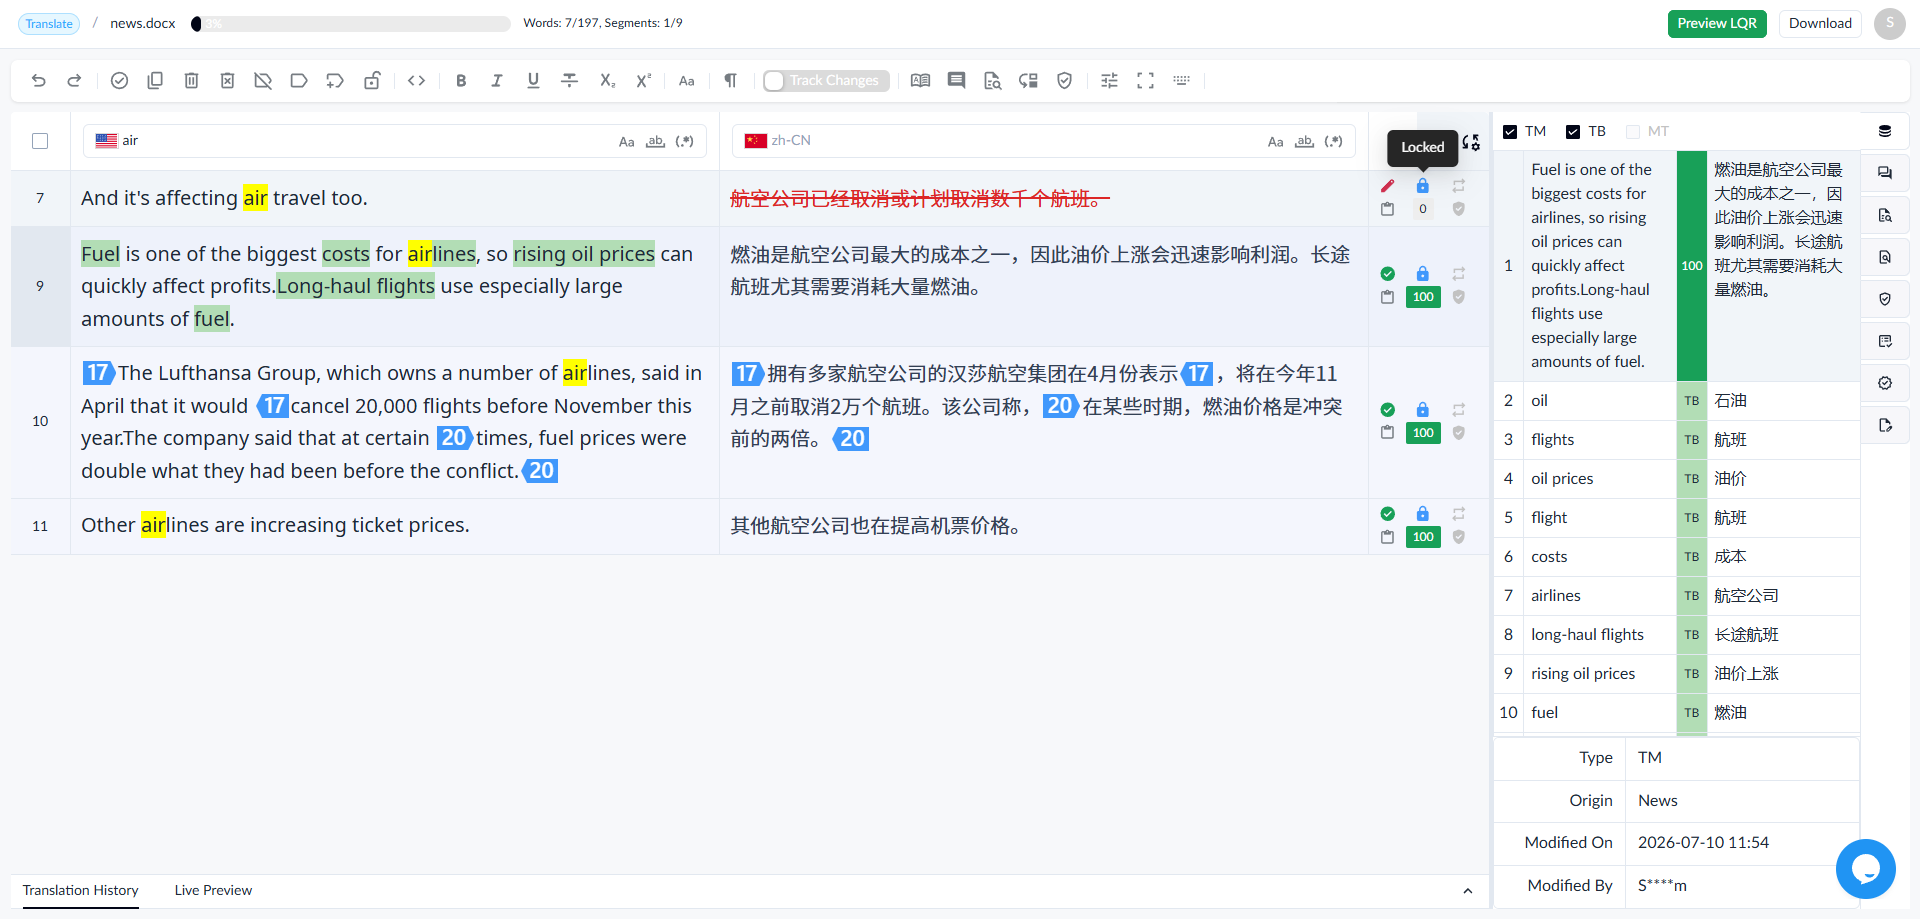
Task: Toggle bold formatting in toolbar
Action: tap(461, 81)
